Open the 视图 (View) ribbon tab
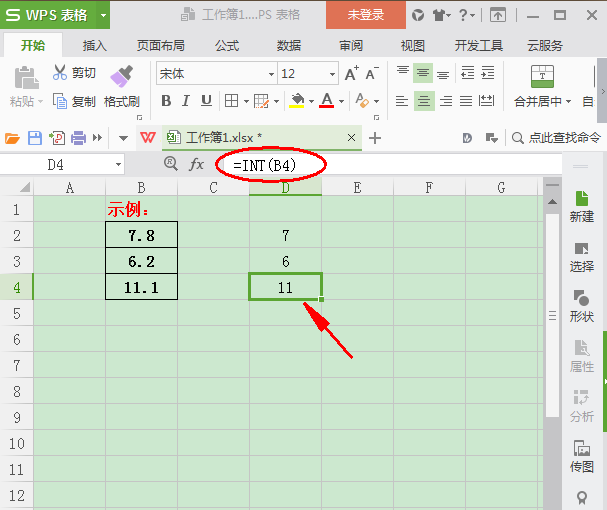 (412, 46)
